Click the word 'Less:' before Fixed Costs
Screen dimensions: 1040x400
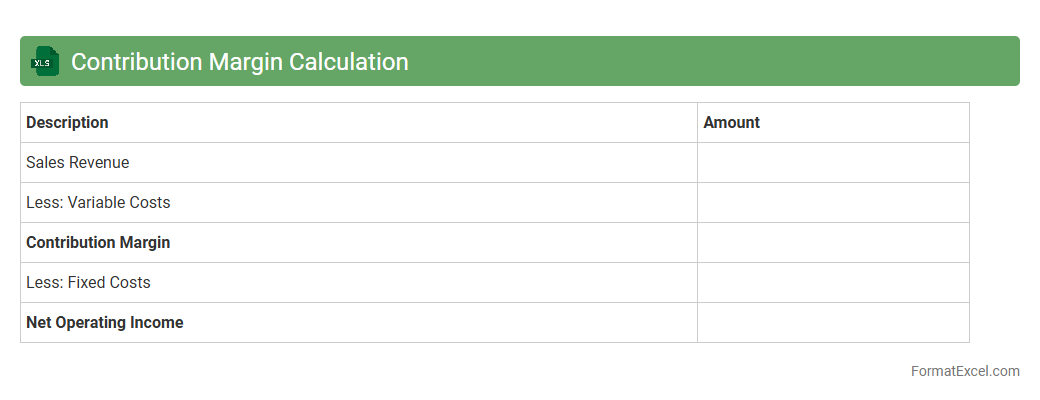[44, 283]
